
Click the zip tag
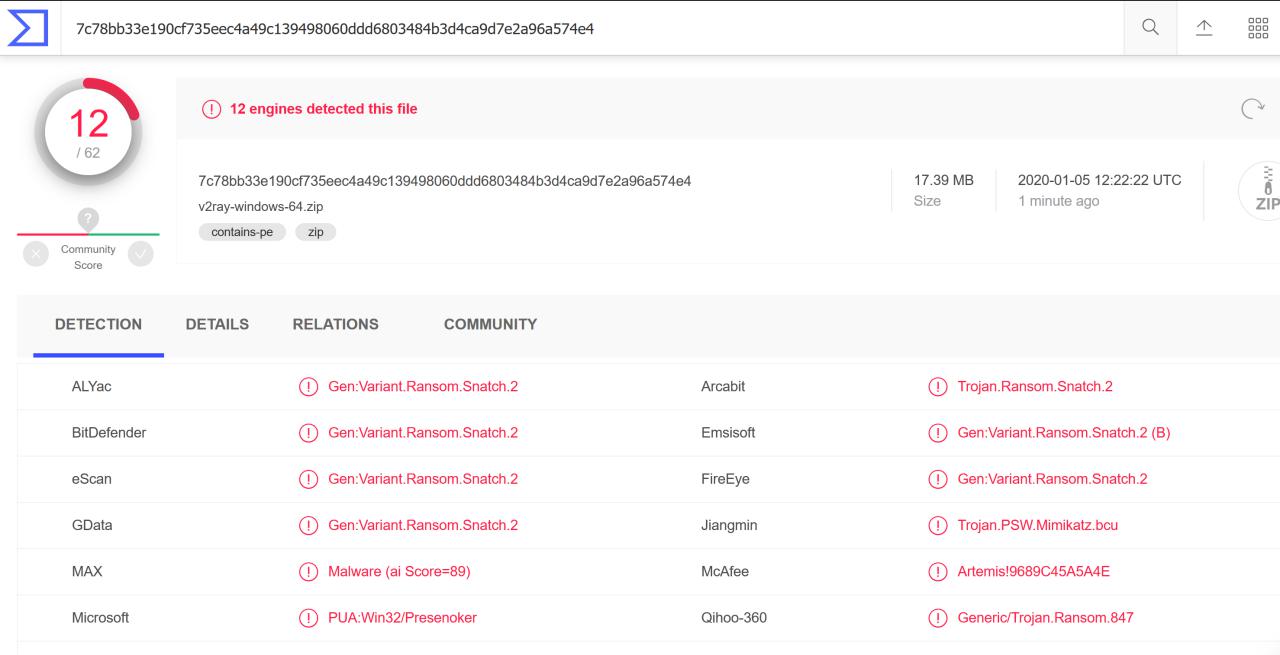click(x=316, y=232)
